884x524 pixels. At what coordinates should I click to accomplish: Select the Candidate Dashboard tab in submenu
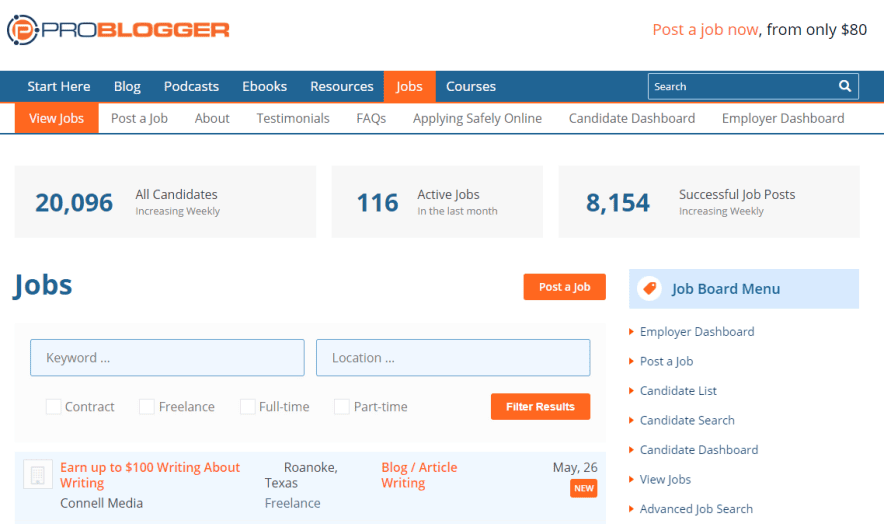coord(632,118)
